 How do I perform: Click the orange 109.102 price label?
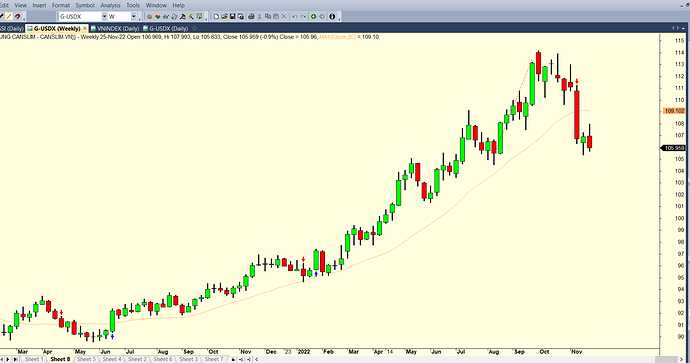(674, 111)
